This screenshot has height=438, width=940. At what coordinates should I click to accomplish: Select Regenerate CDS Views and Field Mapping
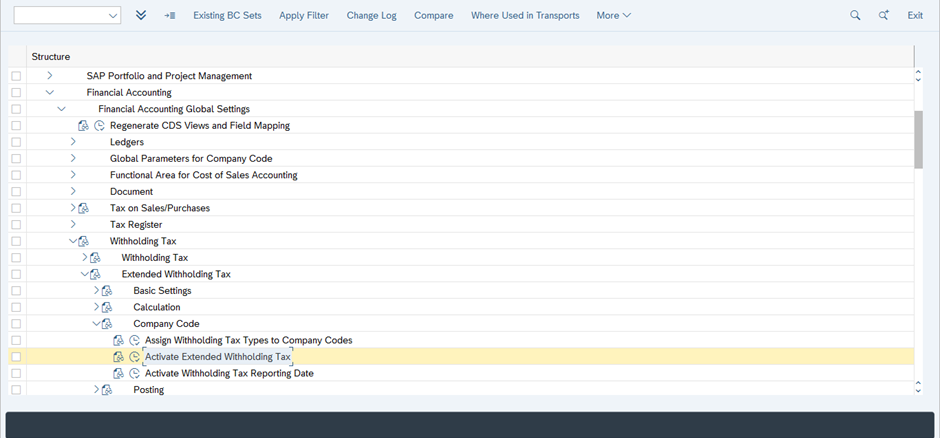[x=200, y=126]
